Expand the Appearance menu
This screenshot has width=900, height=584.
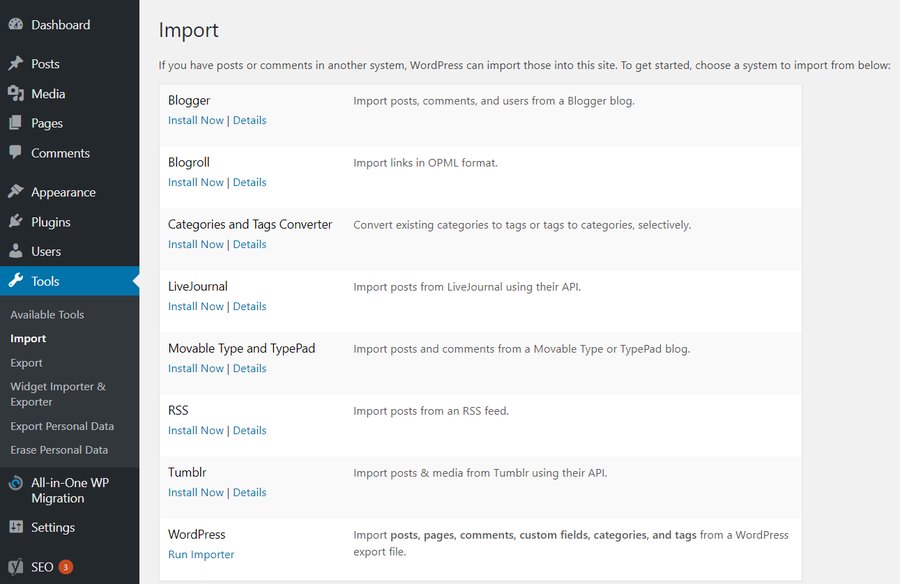62,191
